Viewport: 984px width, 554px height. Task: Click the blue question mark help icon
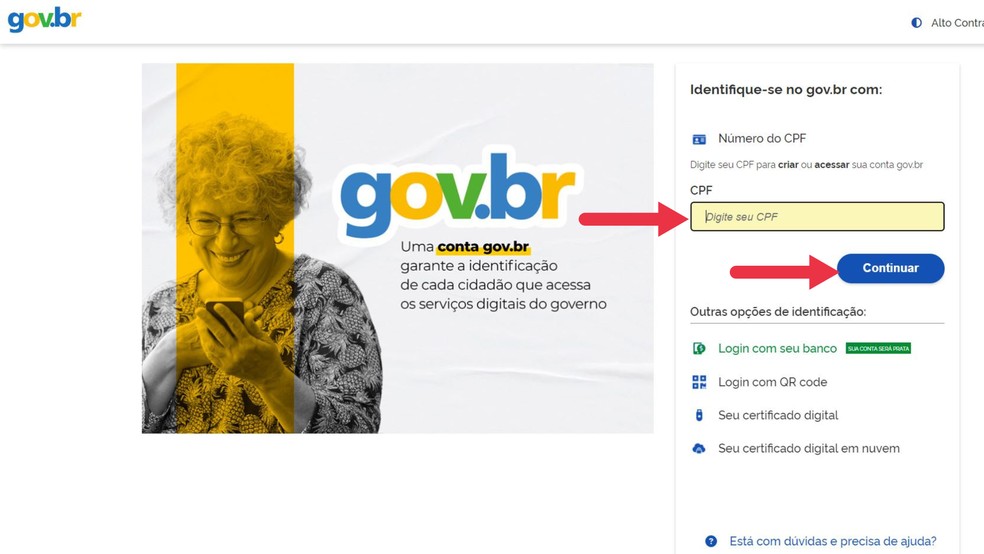point(710,541)
